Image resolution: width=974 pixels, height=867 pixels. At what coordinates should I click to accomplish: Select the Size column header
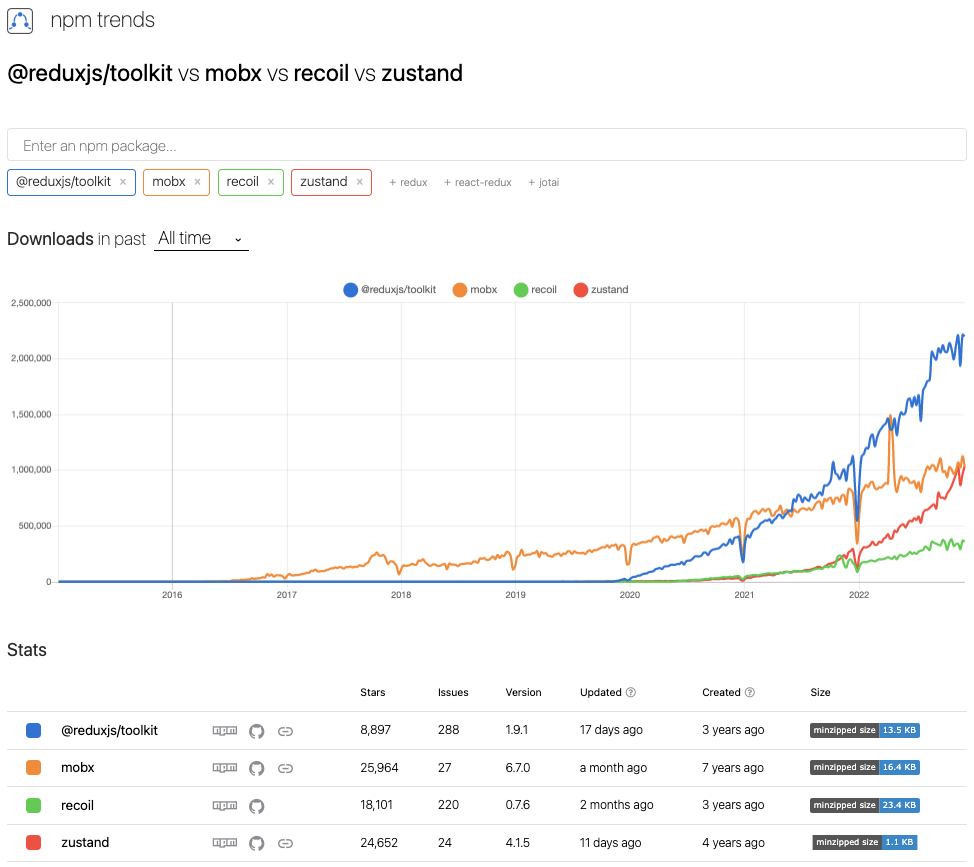pos(820,692)
